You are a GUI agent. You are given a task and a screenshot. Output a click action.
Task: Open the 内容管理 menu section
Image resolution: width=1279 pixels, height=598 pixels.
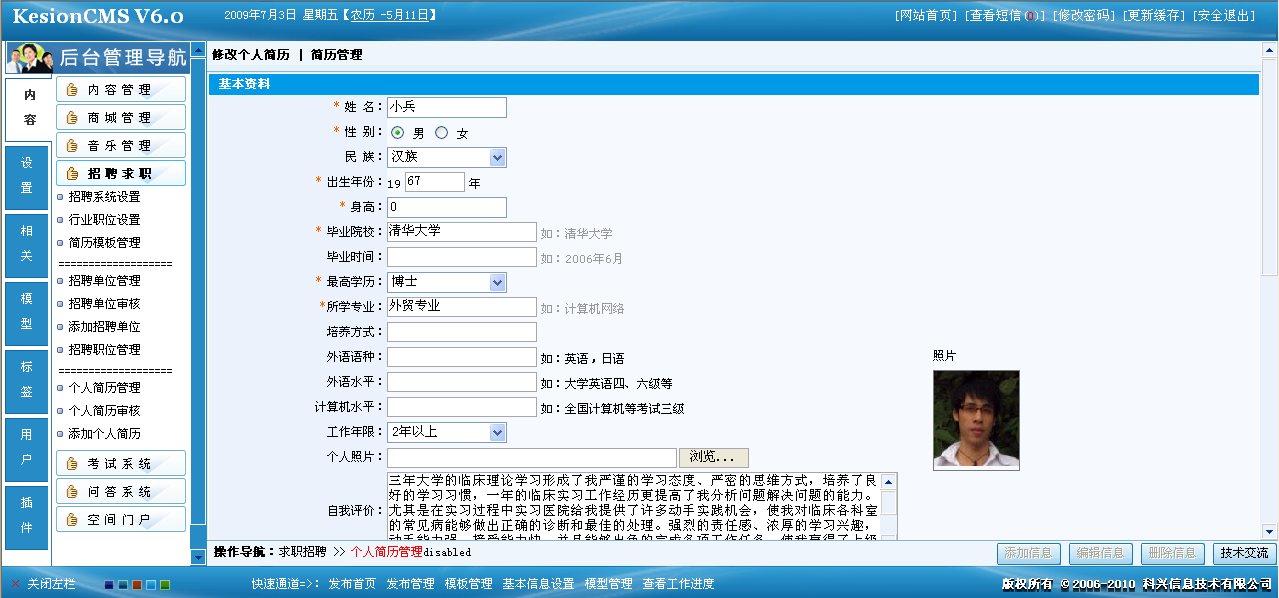click(x=121, y=90)
